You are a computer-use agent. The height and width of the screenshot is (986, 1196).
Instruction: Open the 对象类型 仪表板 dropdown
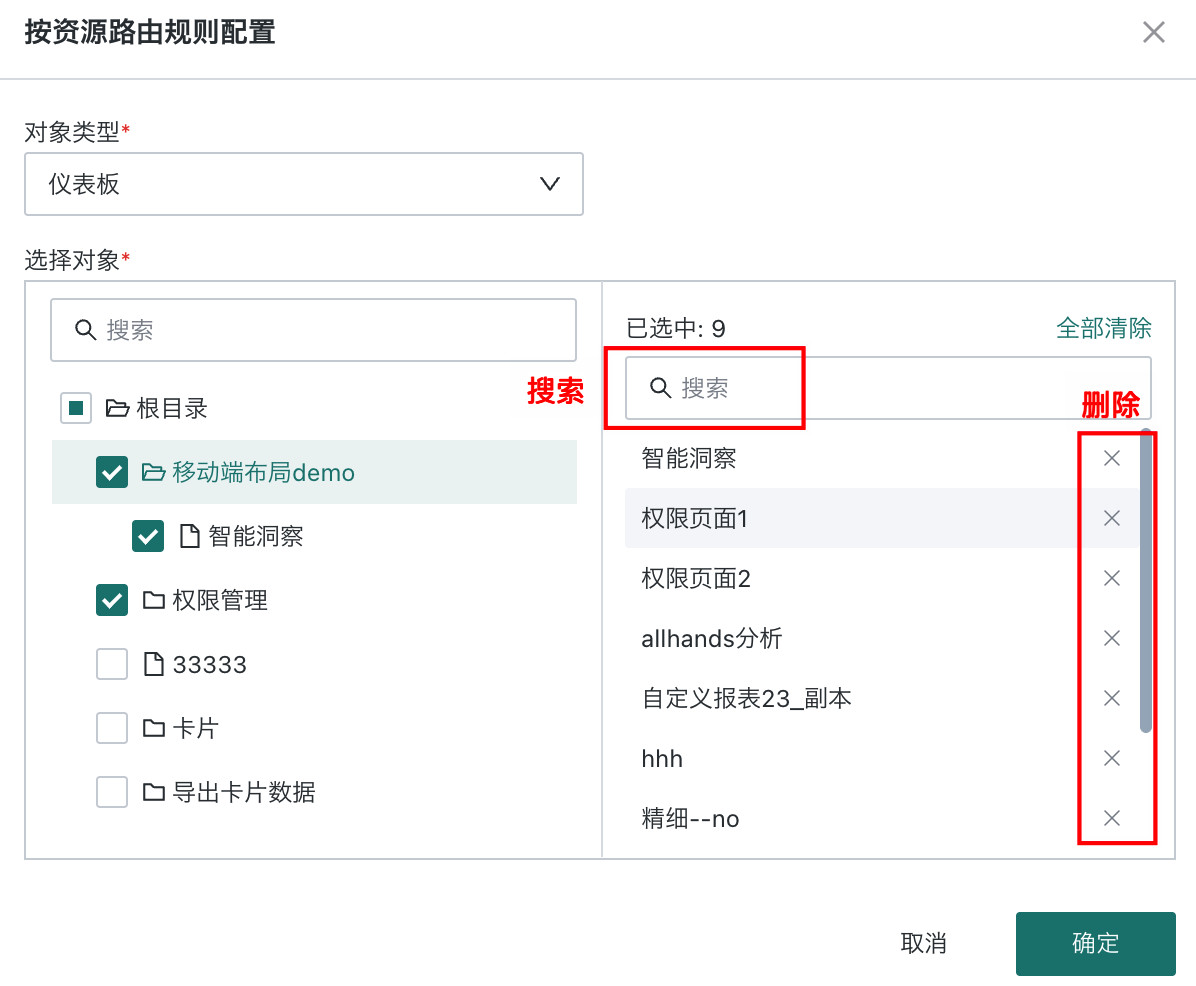(x=304, y=184)
